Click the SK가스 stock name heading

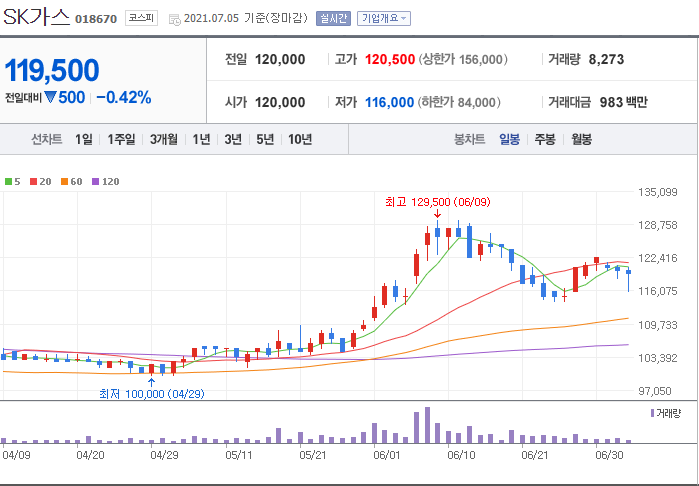(37, 18)
